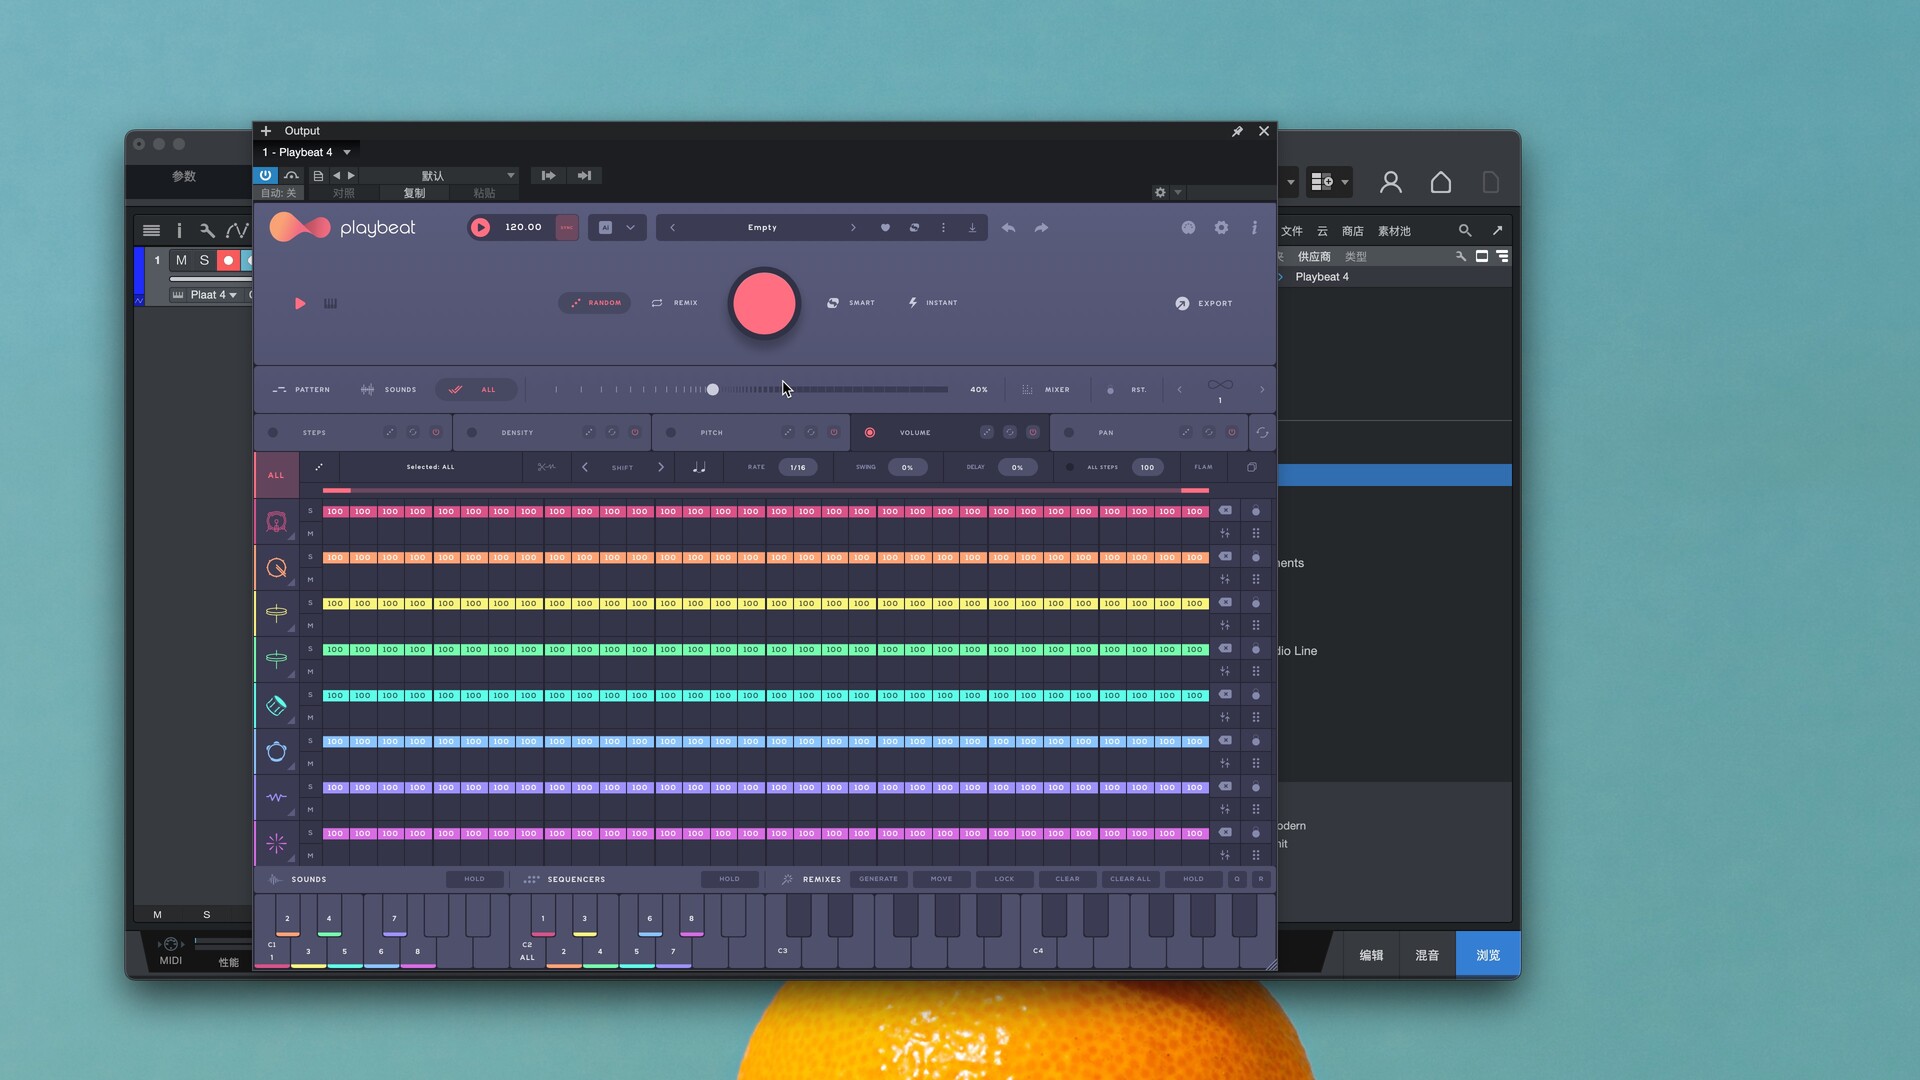Select the purple waveform track icon

tap(277, 798)
